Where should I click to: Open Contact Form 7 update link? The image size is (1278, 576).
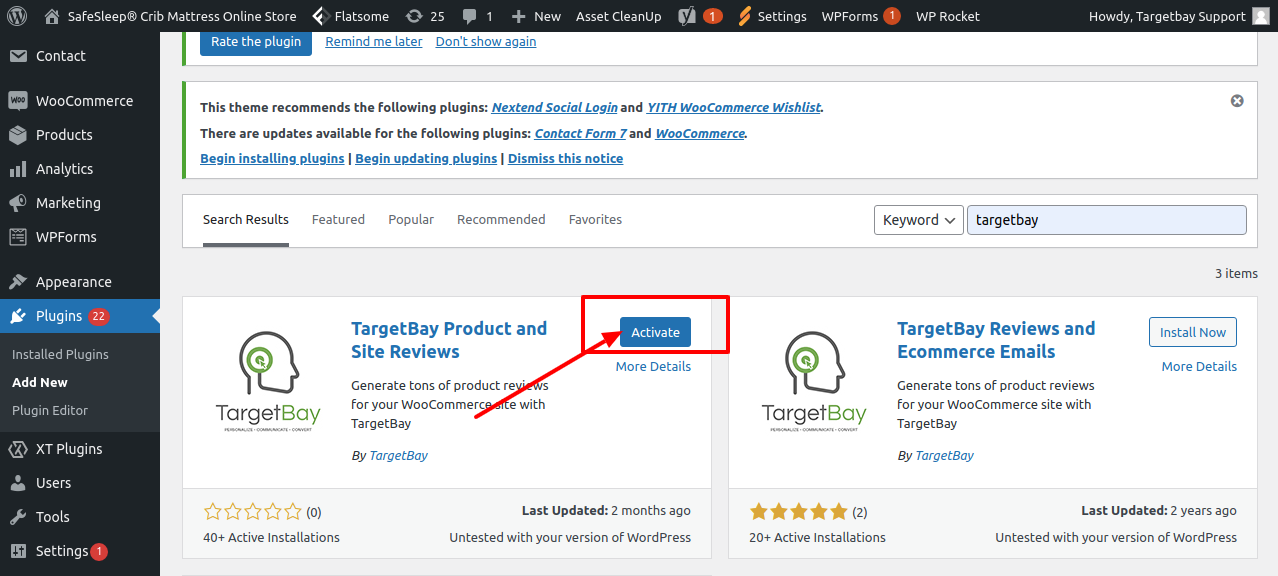[580, 134]
